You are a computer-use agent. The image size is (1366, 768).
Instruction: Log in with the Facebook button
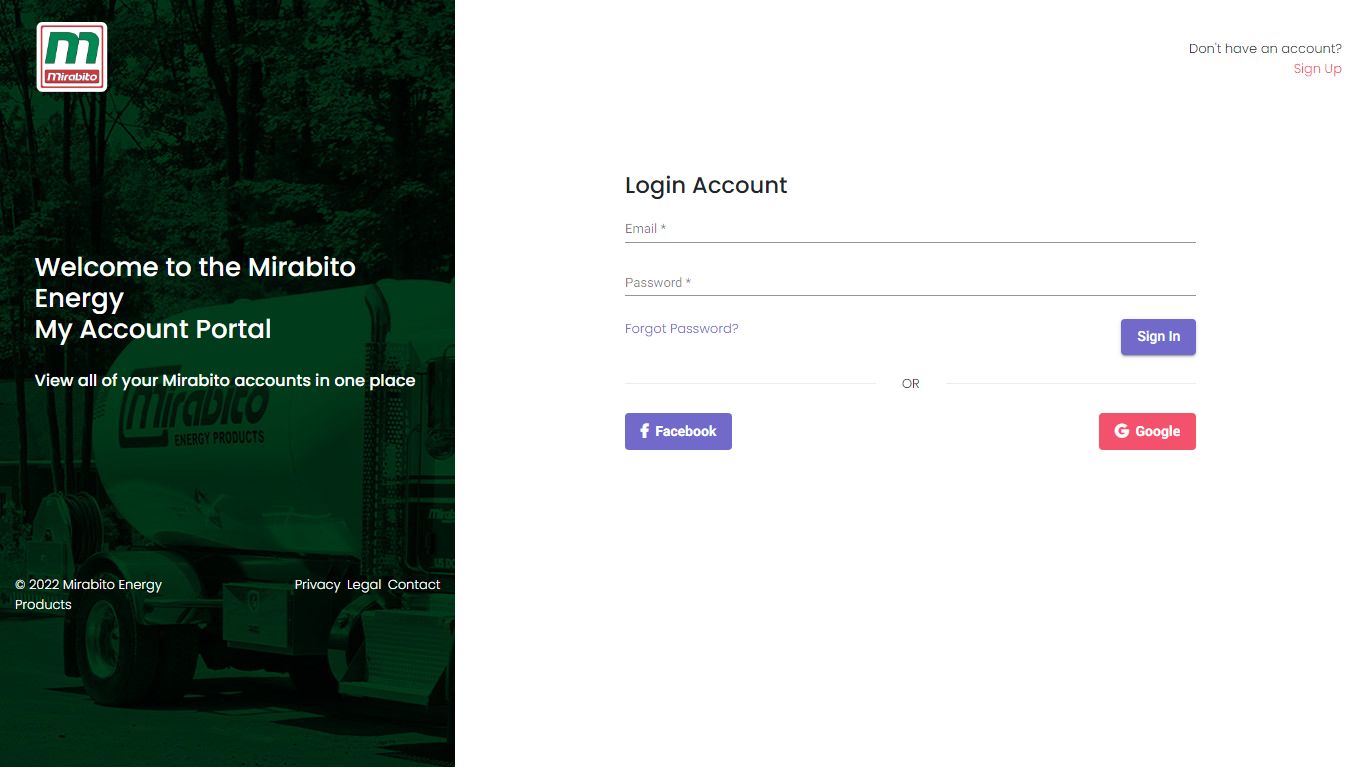[678, 431]
